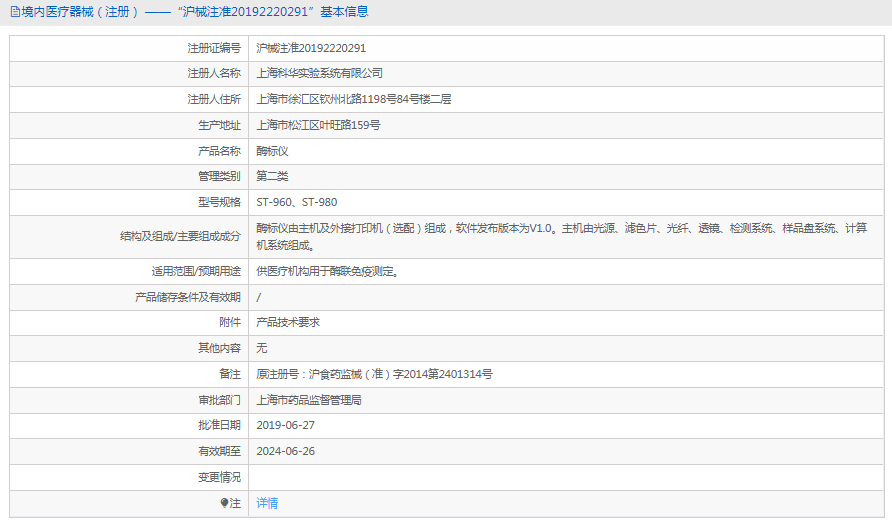Image resolution: width=892 pixels, height=524 pixels.
Task: Click the 结构及组成/主要组成成分 label
Action: tap(180, 236)
